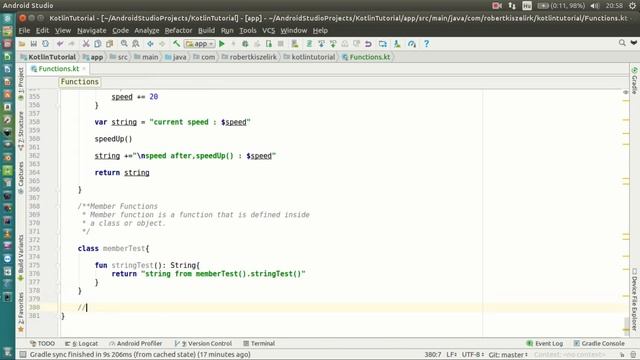Toggle the Structure tool window
640x360 pixels.
pyautogui.click(x=21, y=131)
